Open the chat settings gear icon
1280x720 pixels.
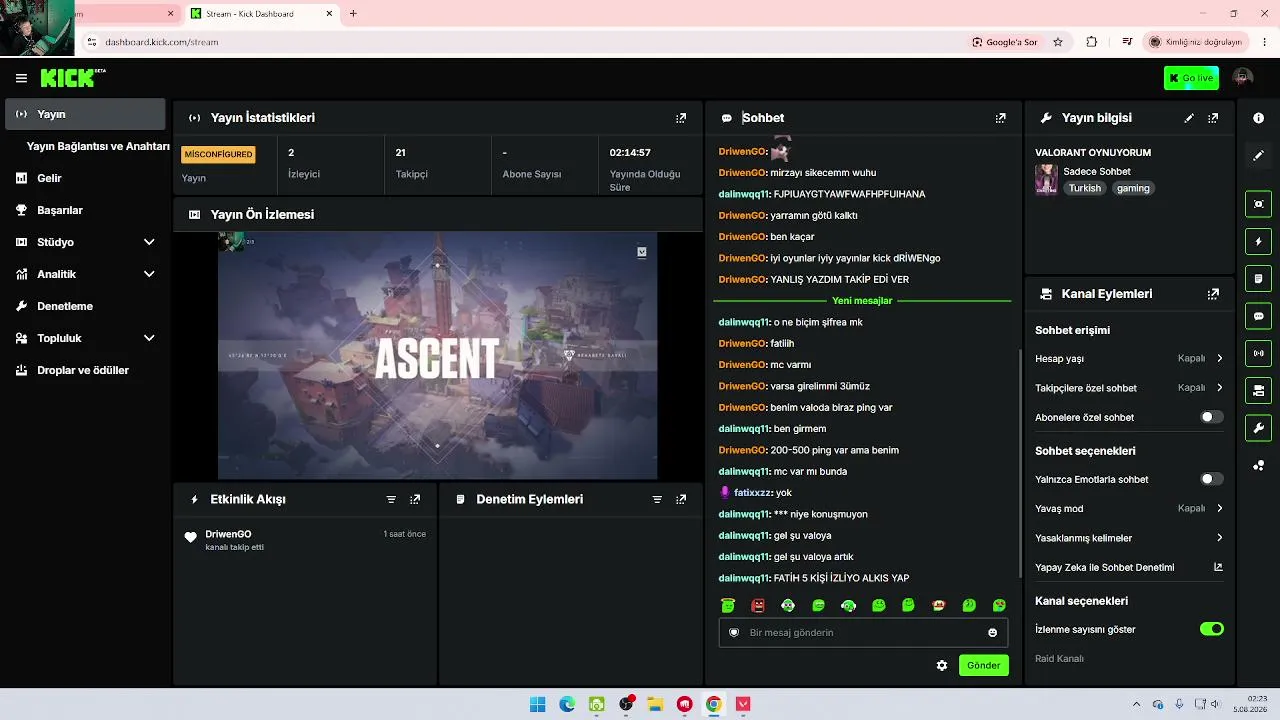[x=941, y=665]
